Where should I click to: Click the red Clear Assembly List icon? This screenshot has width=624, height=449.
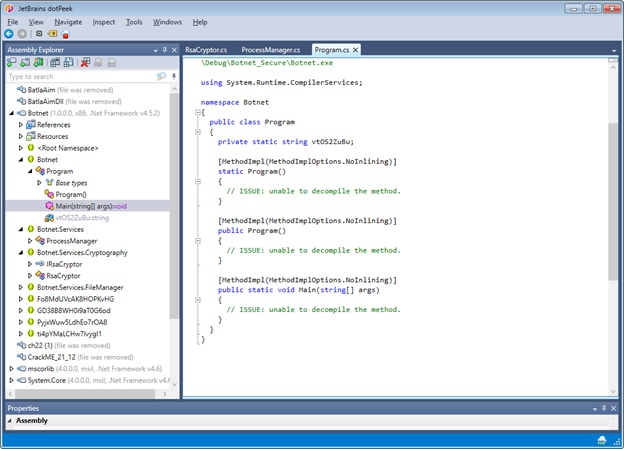tap(87, 62)
